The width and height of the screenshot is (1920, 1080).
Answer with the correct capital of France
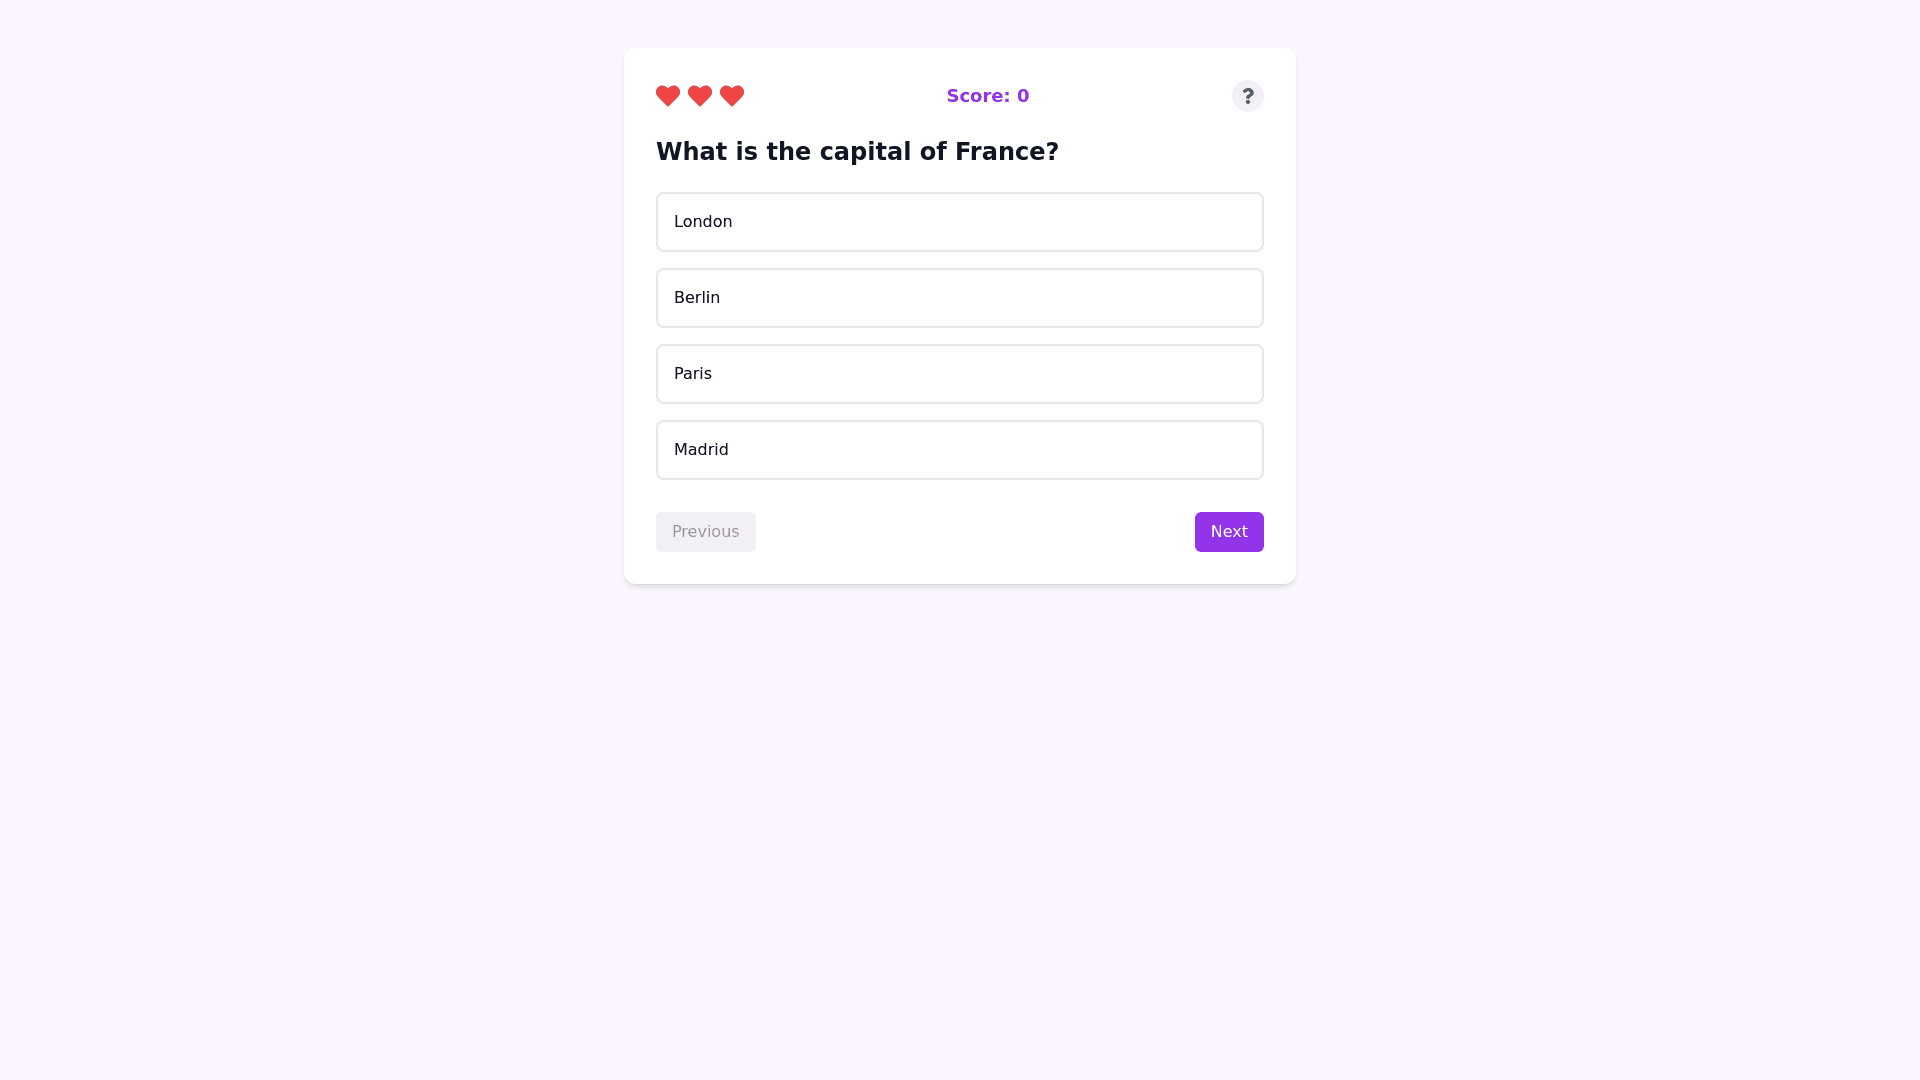(x=959, y=374)
